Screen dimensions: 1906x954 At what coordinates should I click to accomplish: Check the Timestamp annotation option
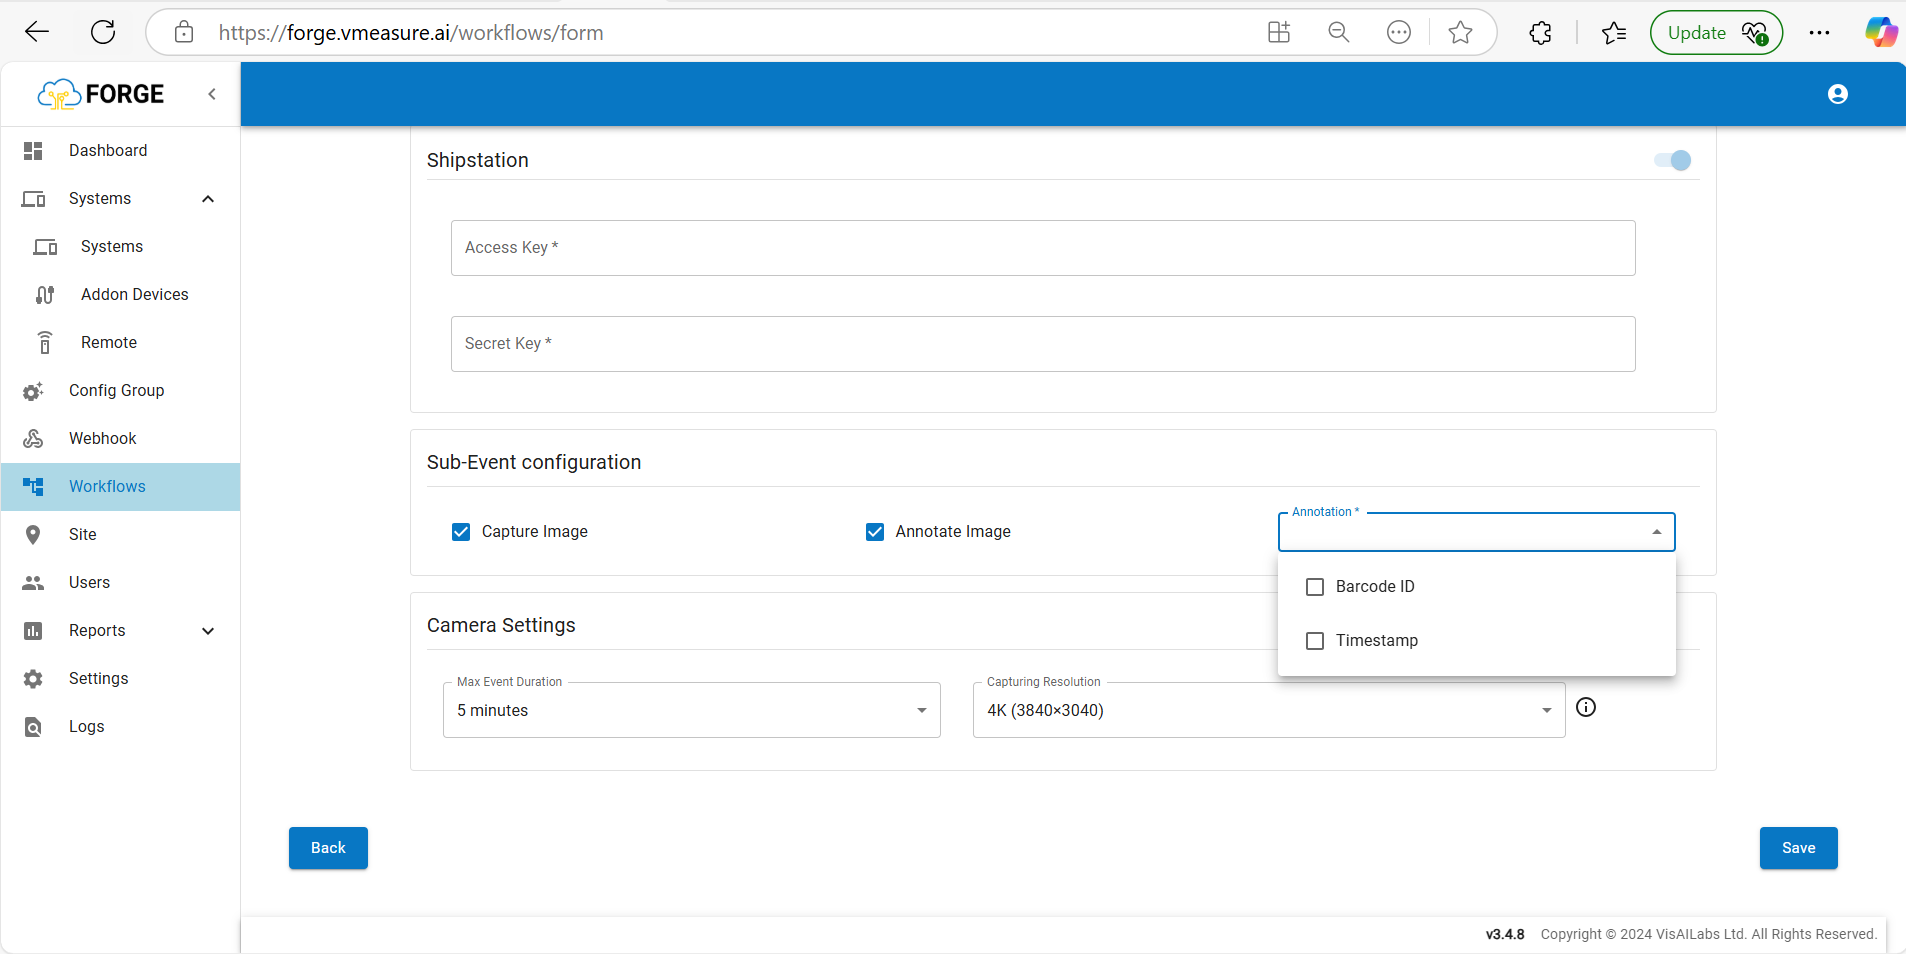click(1315, 641)
